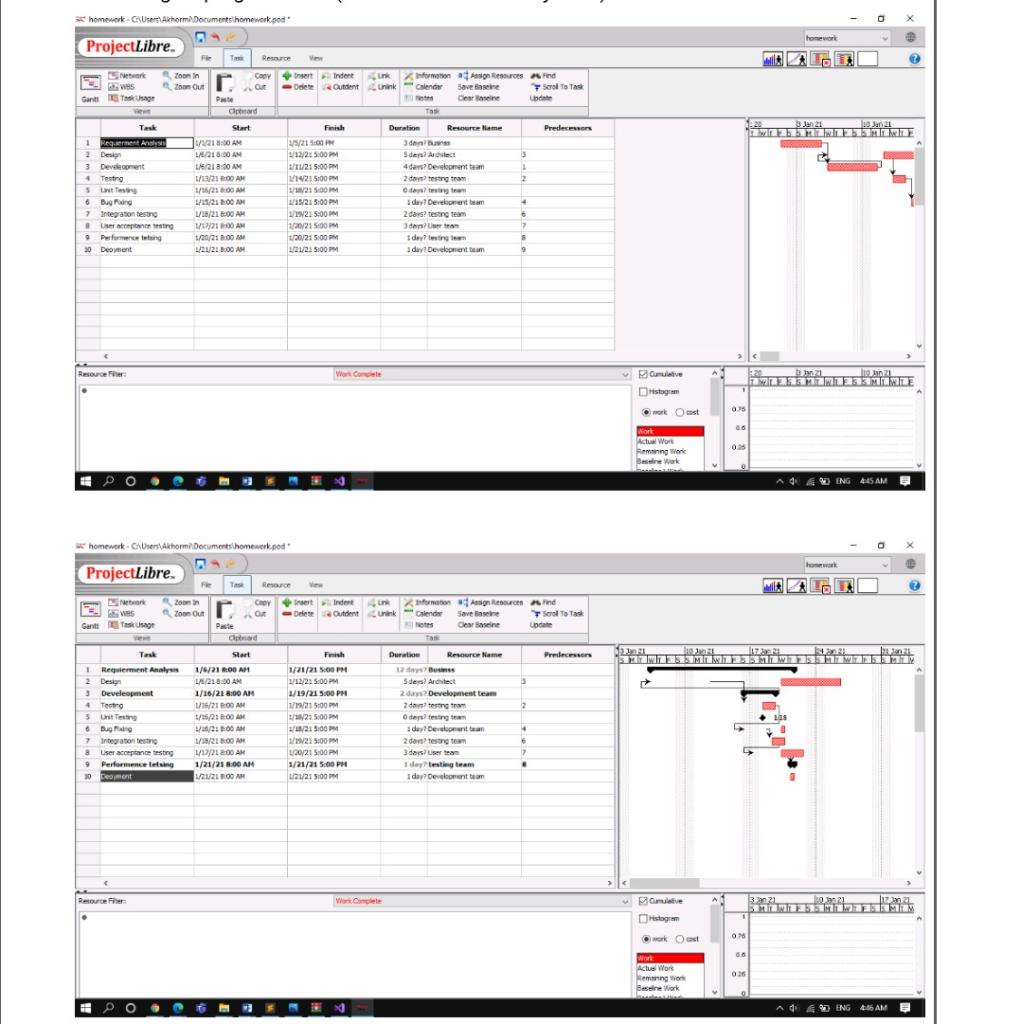Select WBS view in the upper ProjectLibre window
Image resolution: width=1021 pixels, height=1024 pixels.
click(x=122, y=87)
